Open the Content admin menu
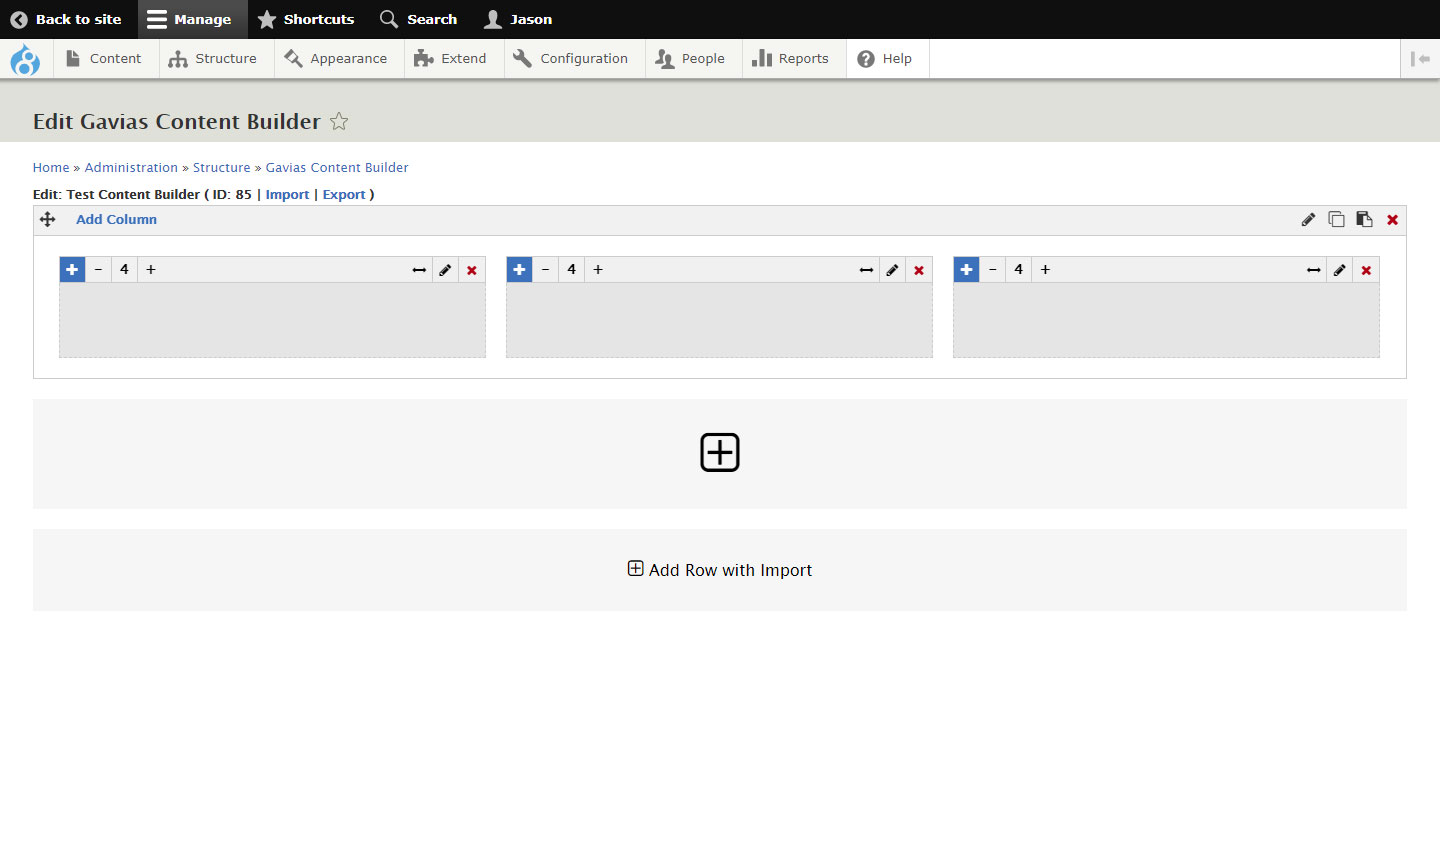This screenshot has width=1440, height=843. [104, 58]
